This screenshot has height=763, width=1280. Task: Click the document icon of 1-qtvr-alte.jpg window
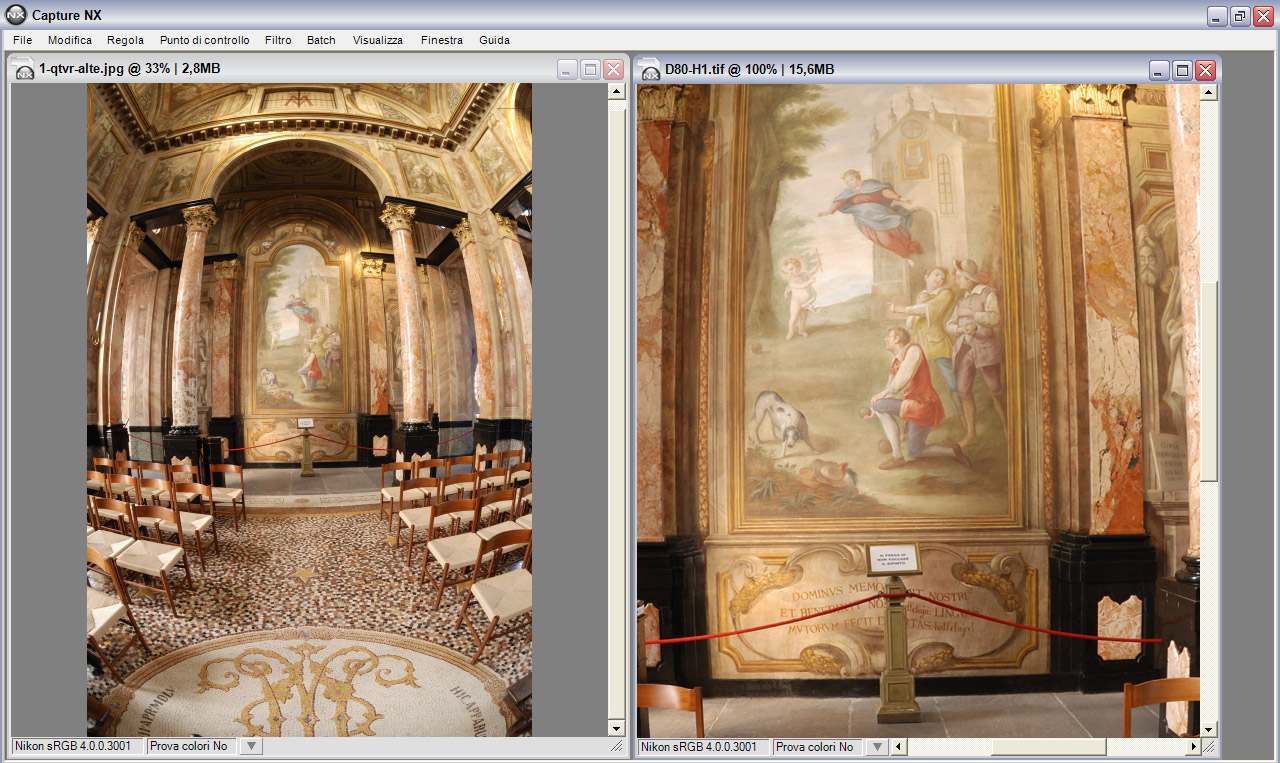(24, 70)
